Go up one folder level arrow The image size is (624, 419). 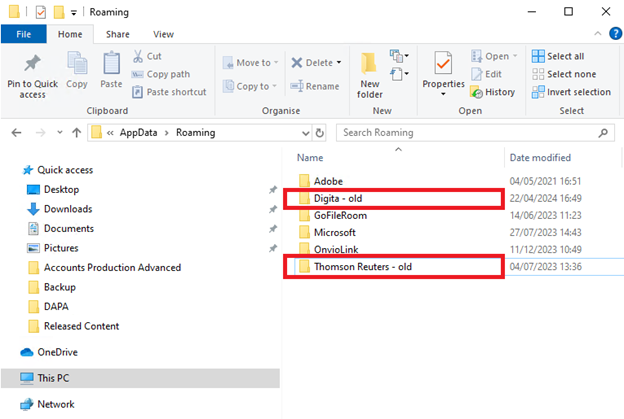point(76,132)
